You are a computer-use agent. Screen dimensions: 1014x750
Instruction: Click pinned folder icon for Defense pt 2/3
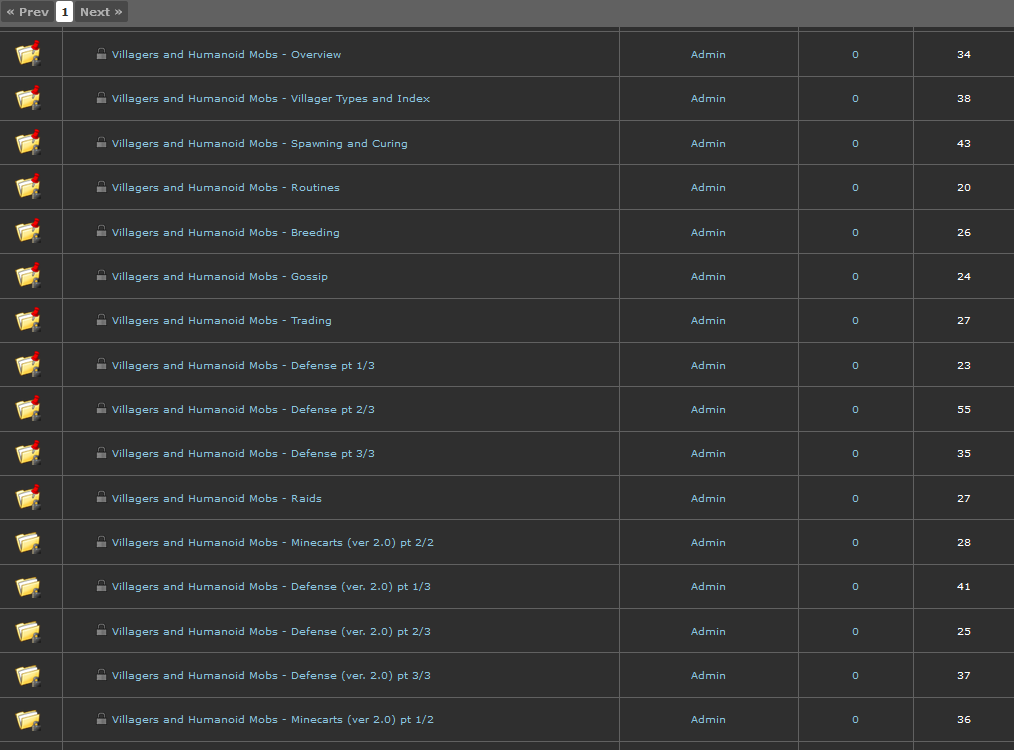[x=28, y=409]
